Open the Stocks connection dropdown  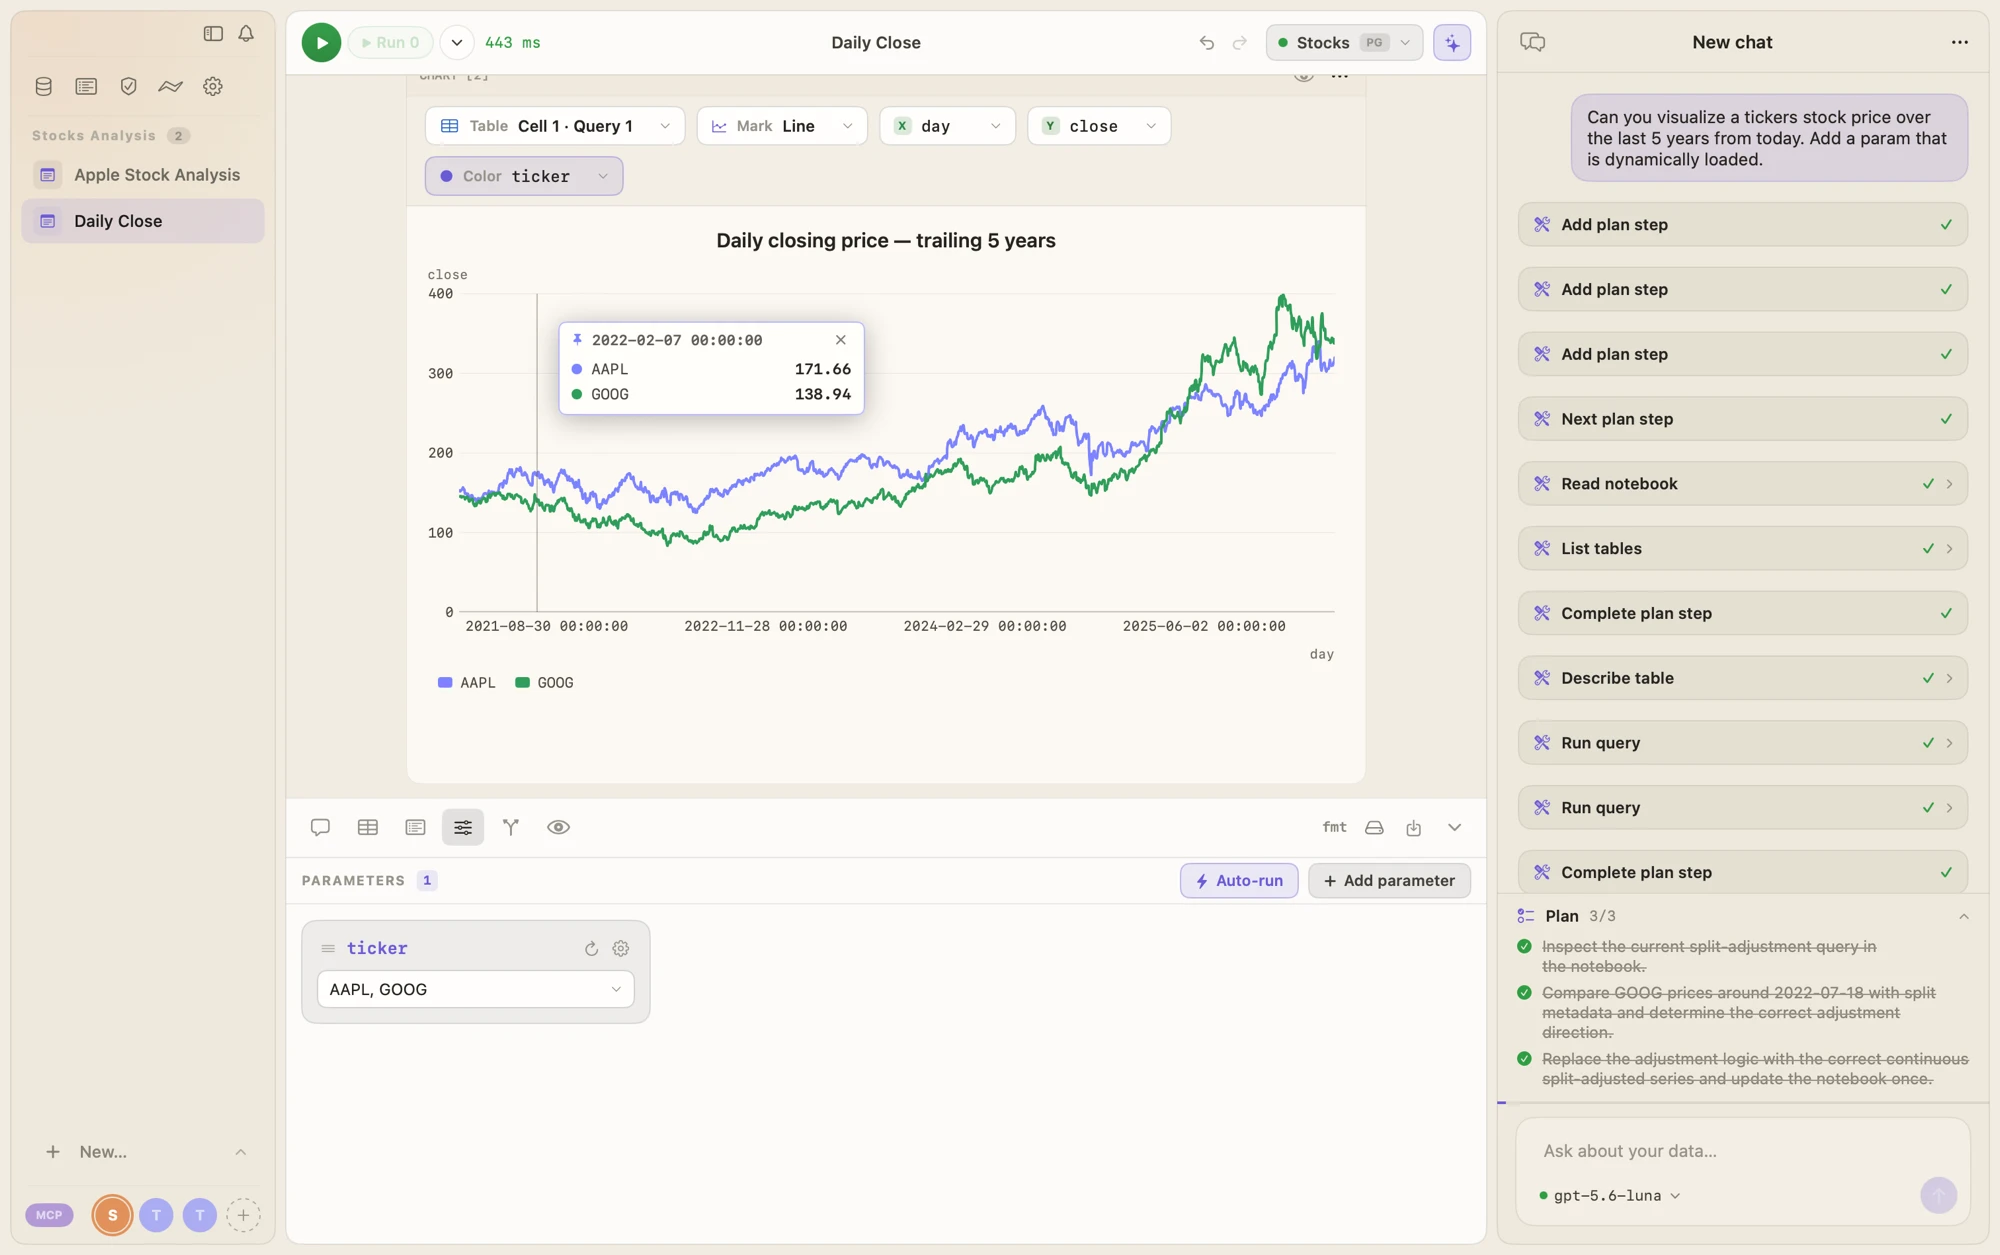[x=1344, y=42]
